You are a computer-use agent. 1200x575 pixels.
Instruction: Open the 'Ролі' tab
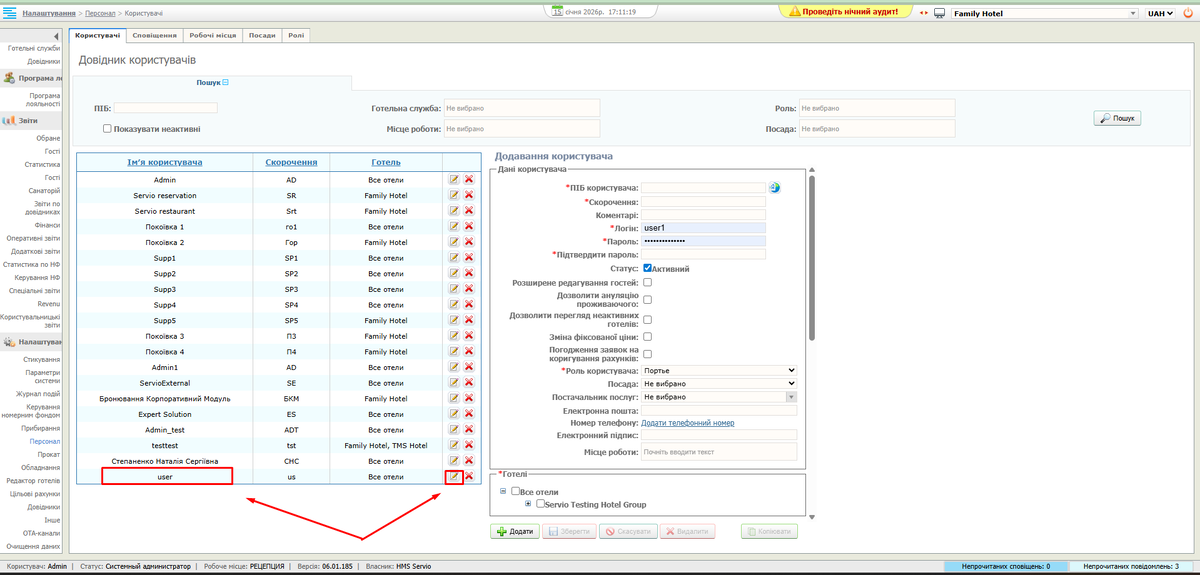point(297,35)
